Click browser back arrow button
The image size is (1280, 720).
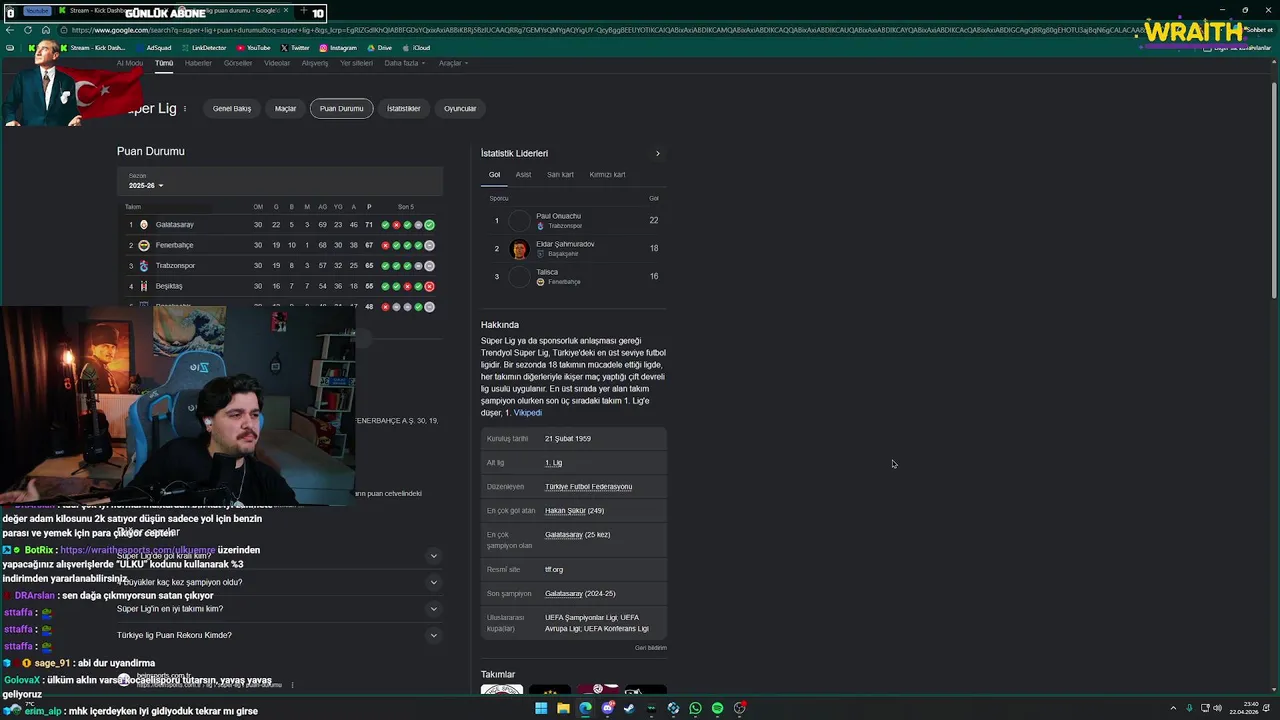pos(11,30)
